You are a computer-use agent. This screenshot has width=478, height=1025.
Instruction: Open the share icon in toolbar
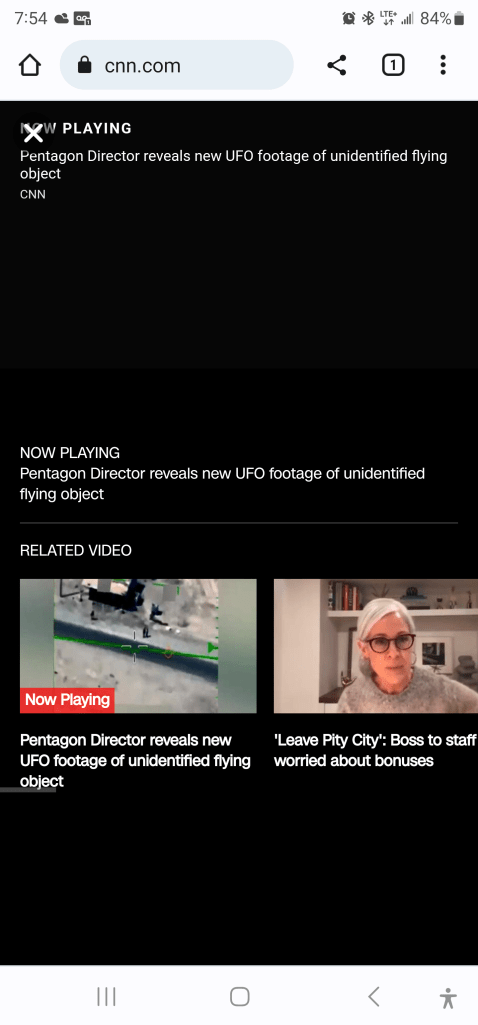tap(337, 65)
